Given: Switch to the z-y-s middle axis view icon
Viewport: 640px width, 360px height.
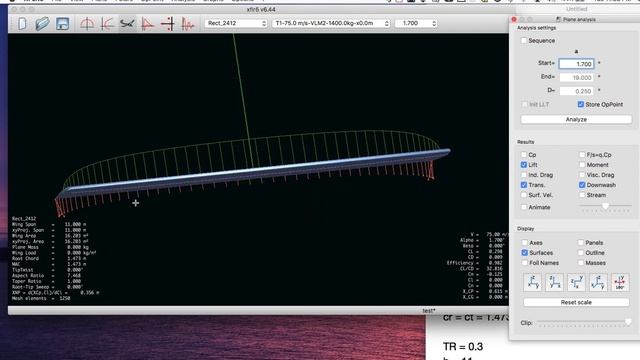Looking at the screenshot, I should point(576,282).
